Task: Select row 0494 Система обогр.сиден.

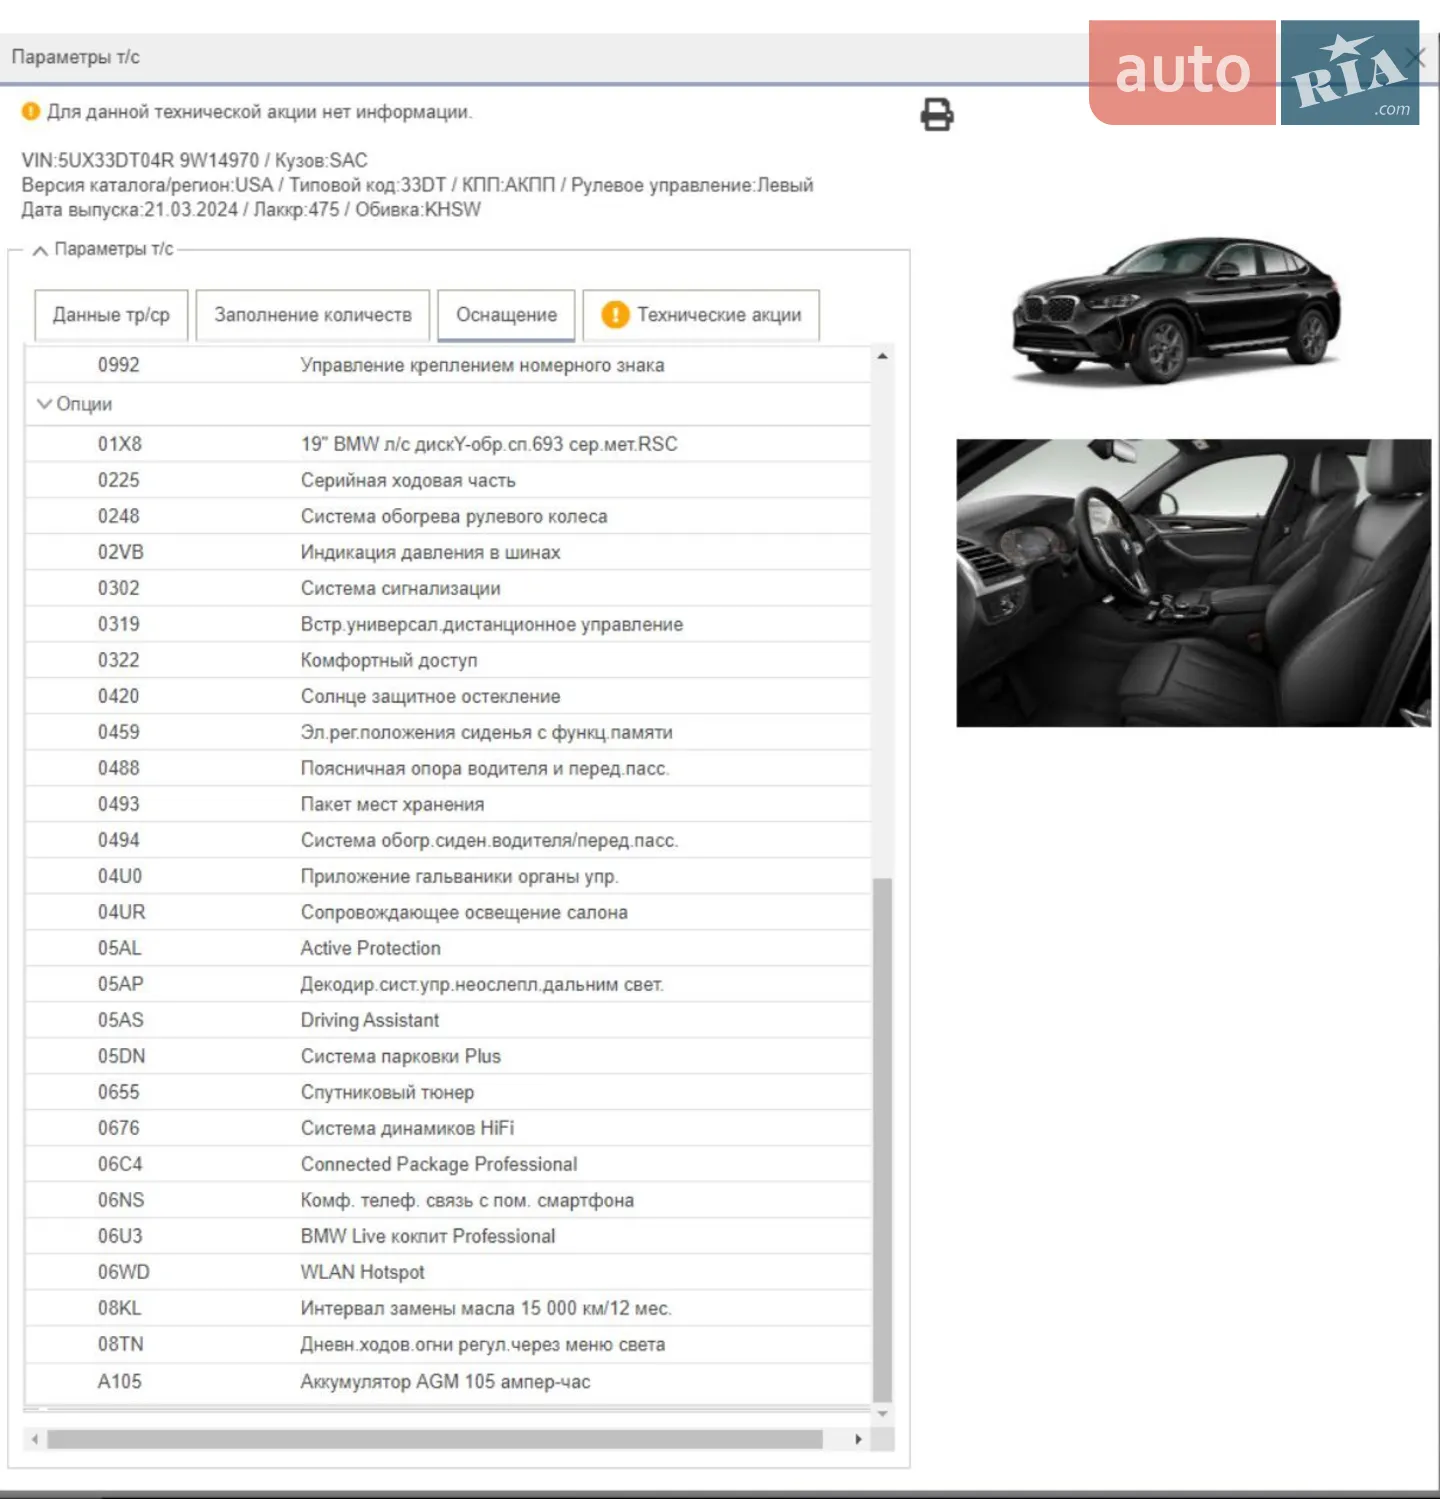Action: pos(448,840)
